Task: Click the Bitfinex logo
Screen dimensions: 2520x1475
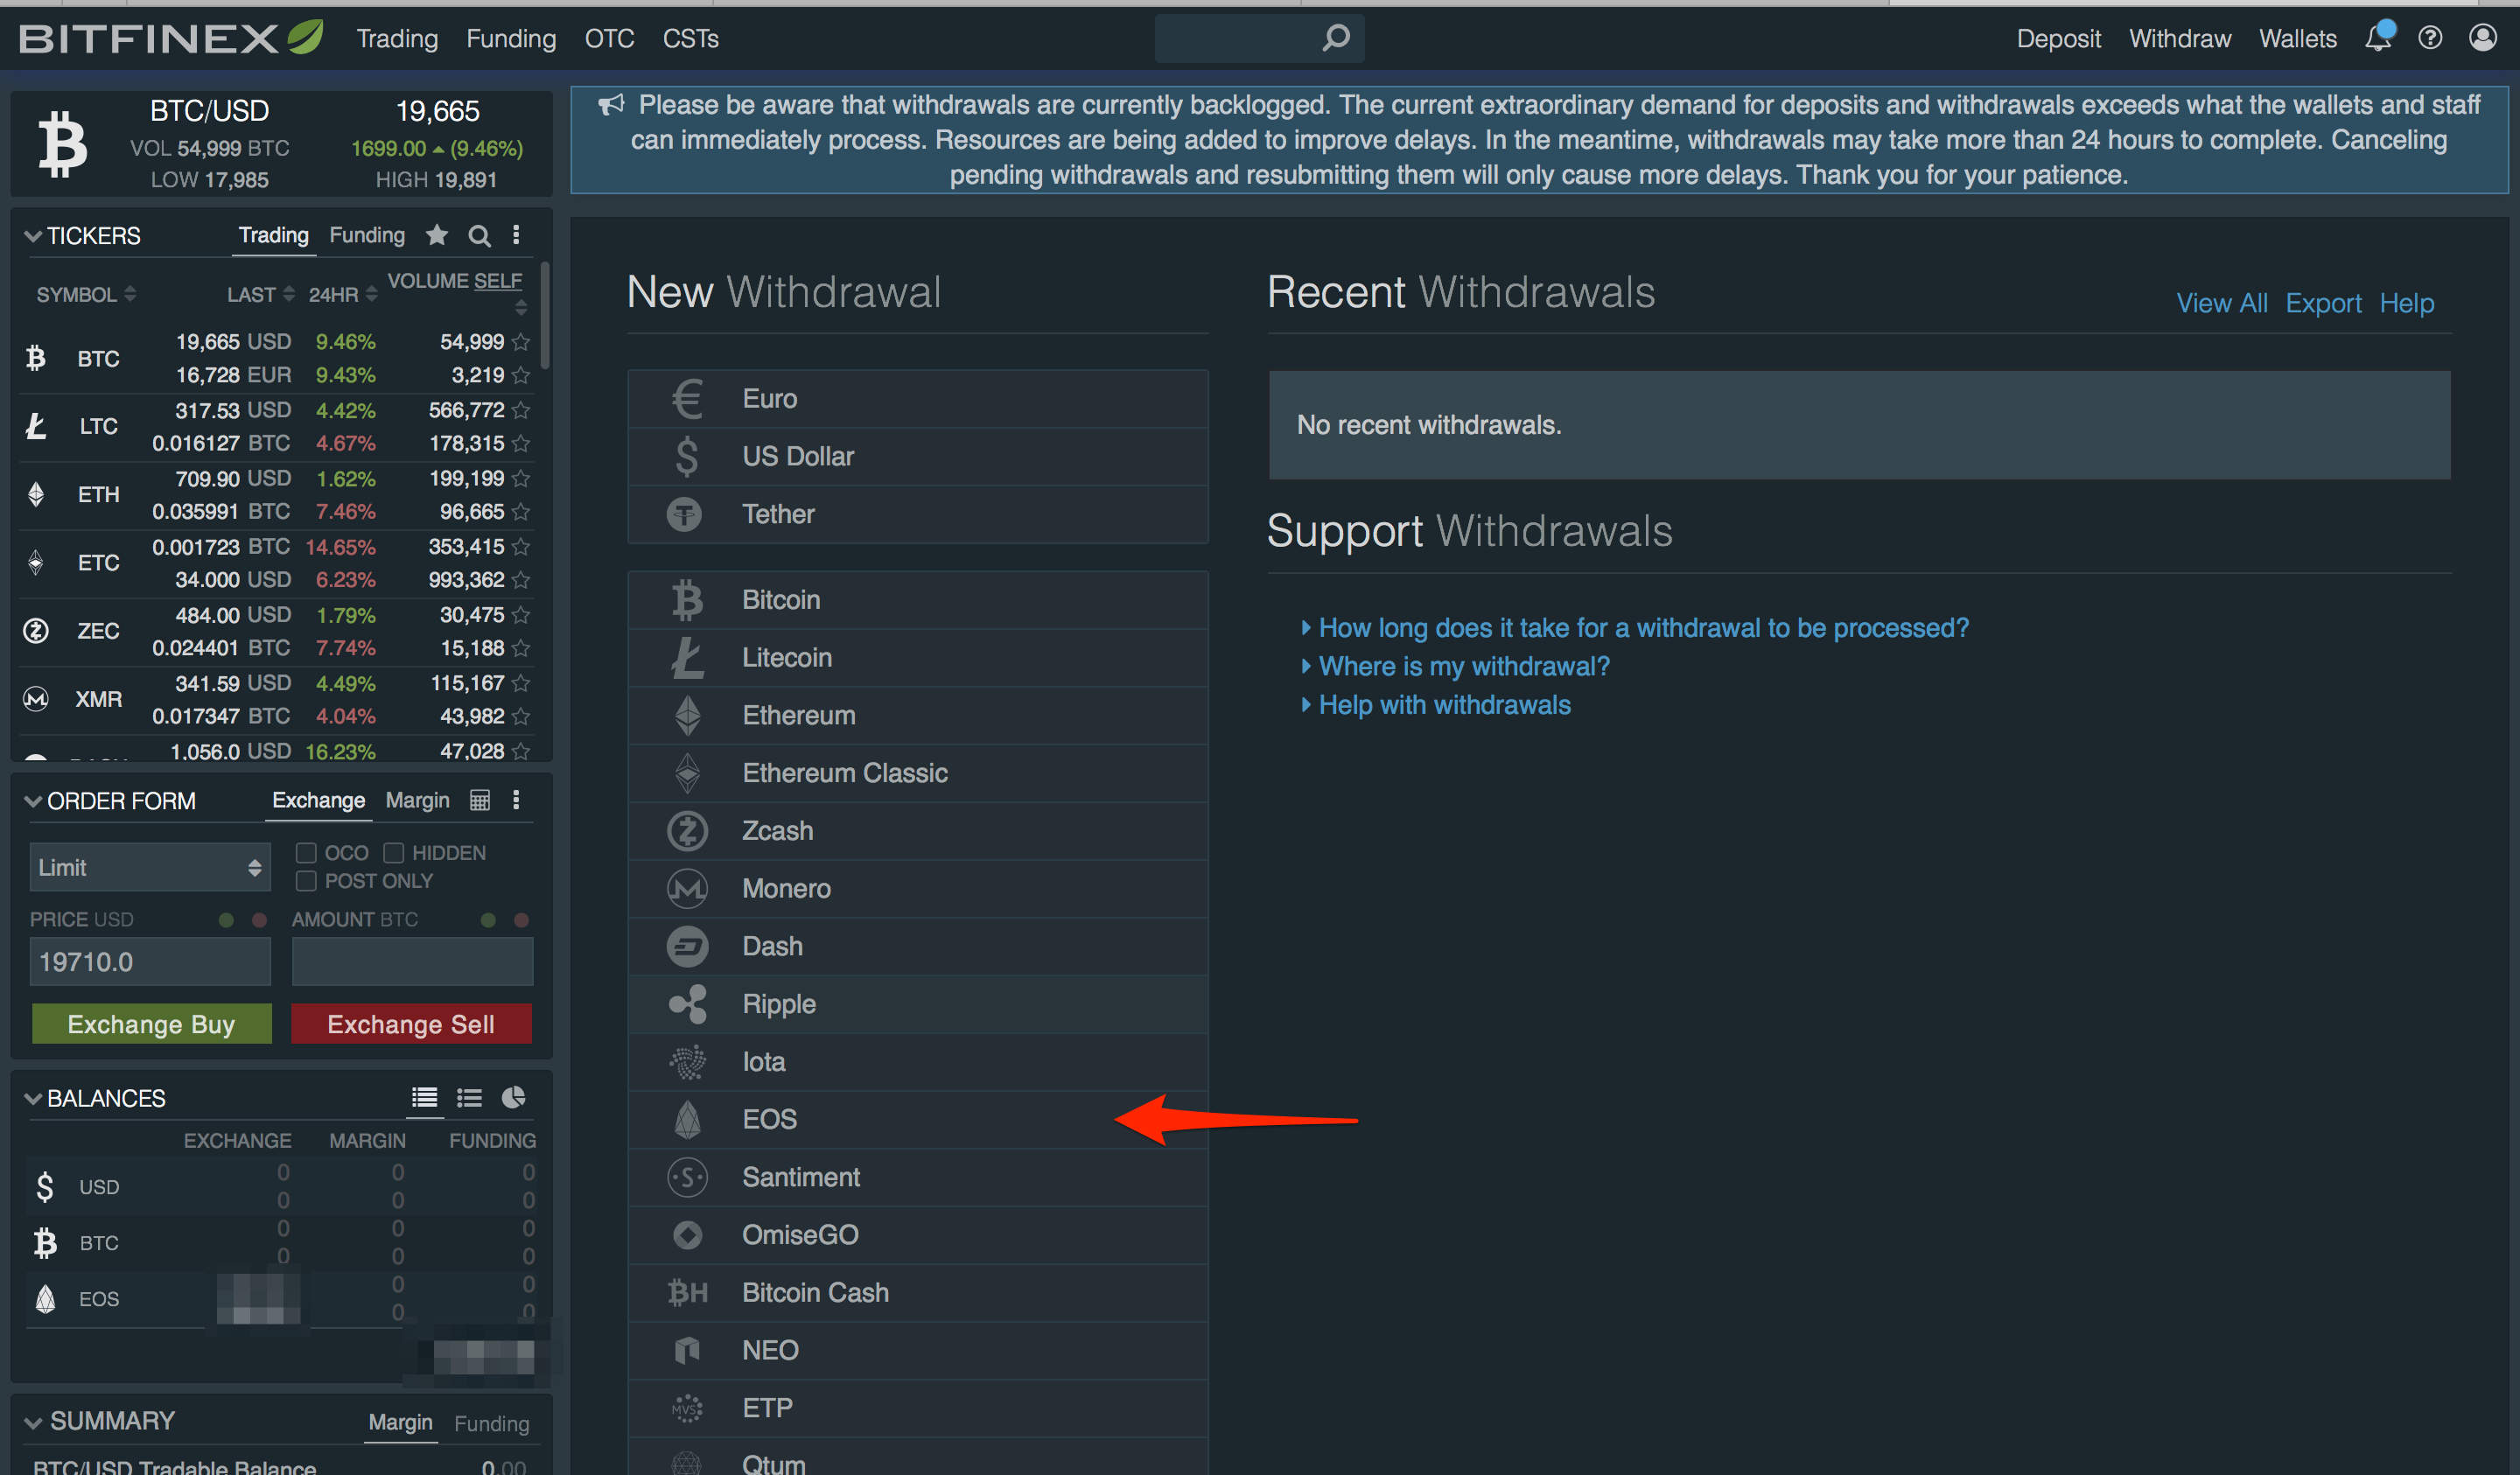Action: [x=171, y=38]
